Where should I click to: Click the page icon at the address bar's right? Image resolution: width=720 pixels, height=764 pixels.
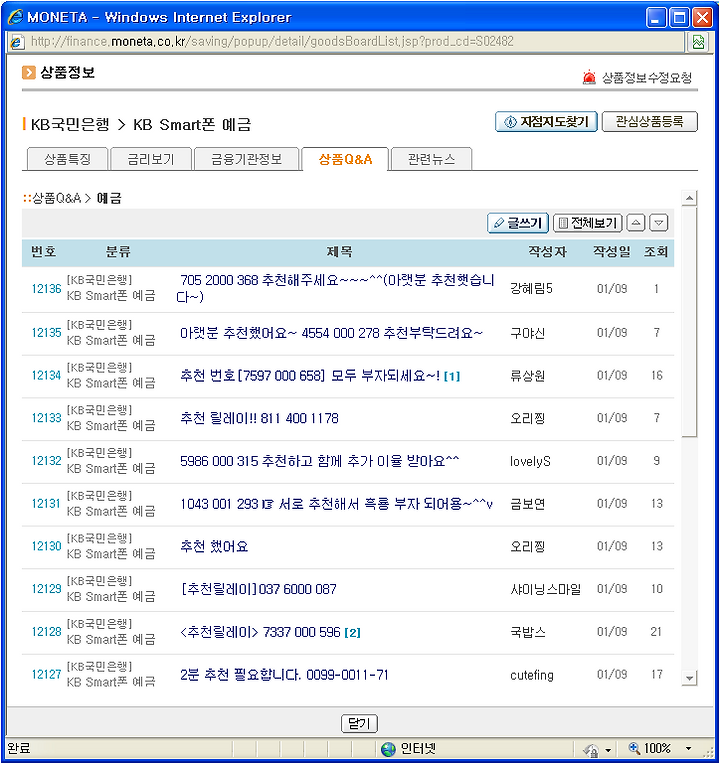[x=699, y=42]
